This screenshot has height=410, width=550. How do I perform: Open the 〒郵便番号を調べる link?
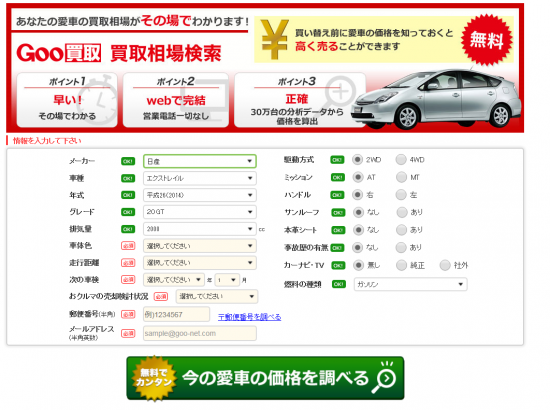tap(249, 317)
